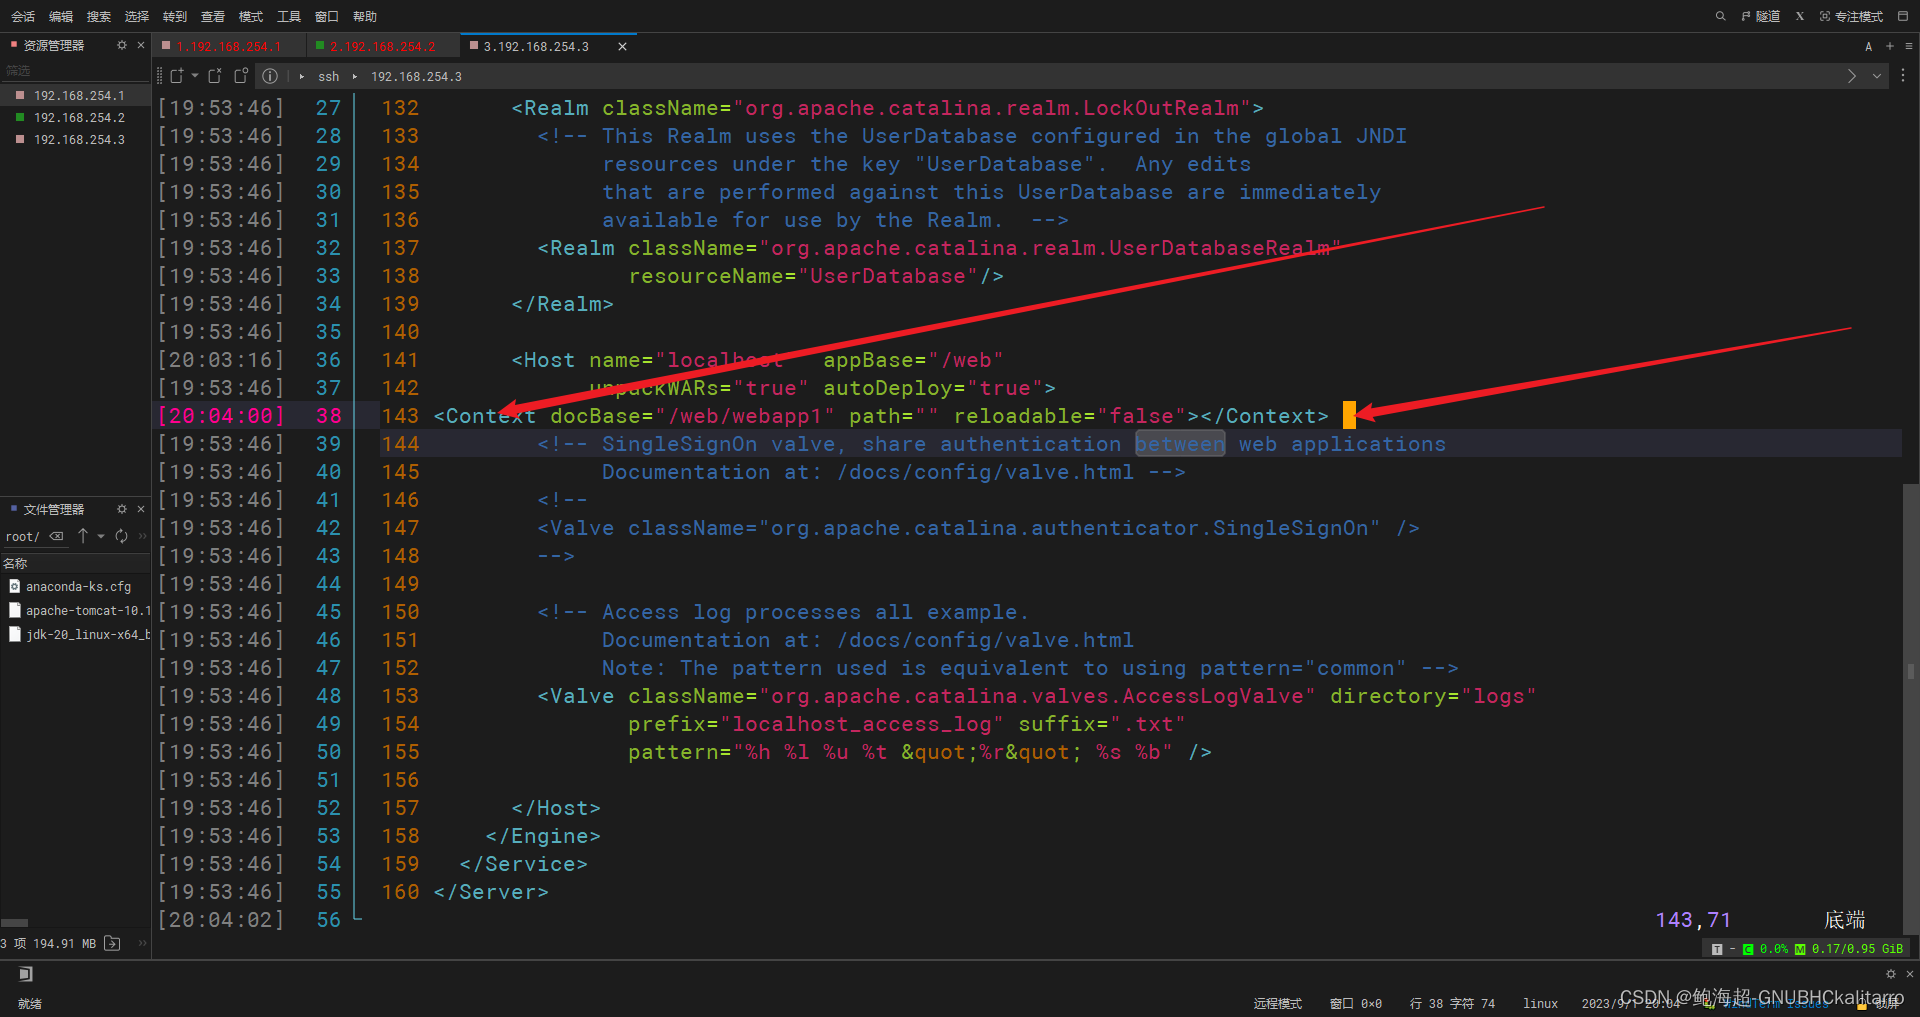Click the 名称 column header
Viewport: 1920px width, 1017px height.
coord(75,564)
